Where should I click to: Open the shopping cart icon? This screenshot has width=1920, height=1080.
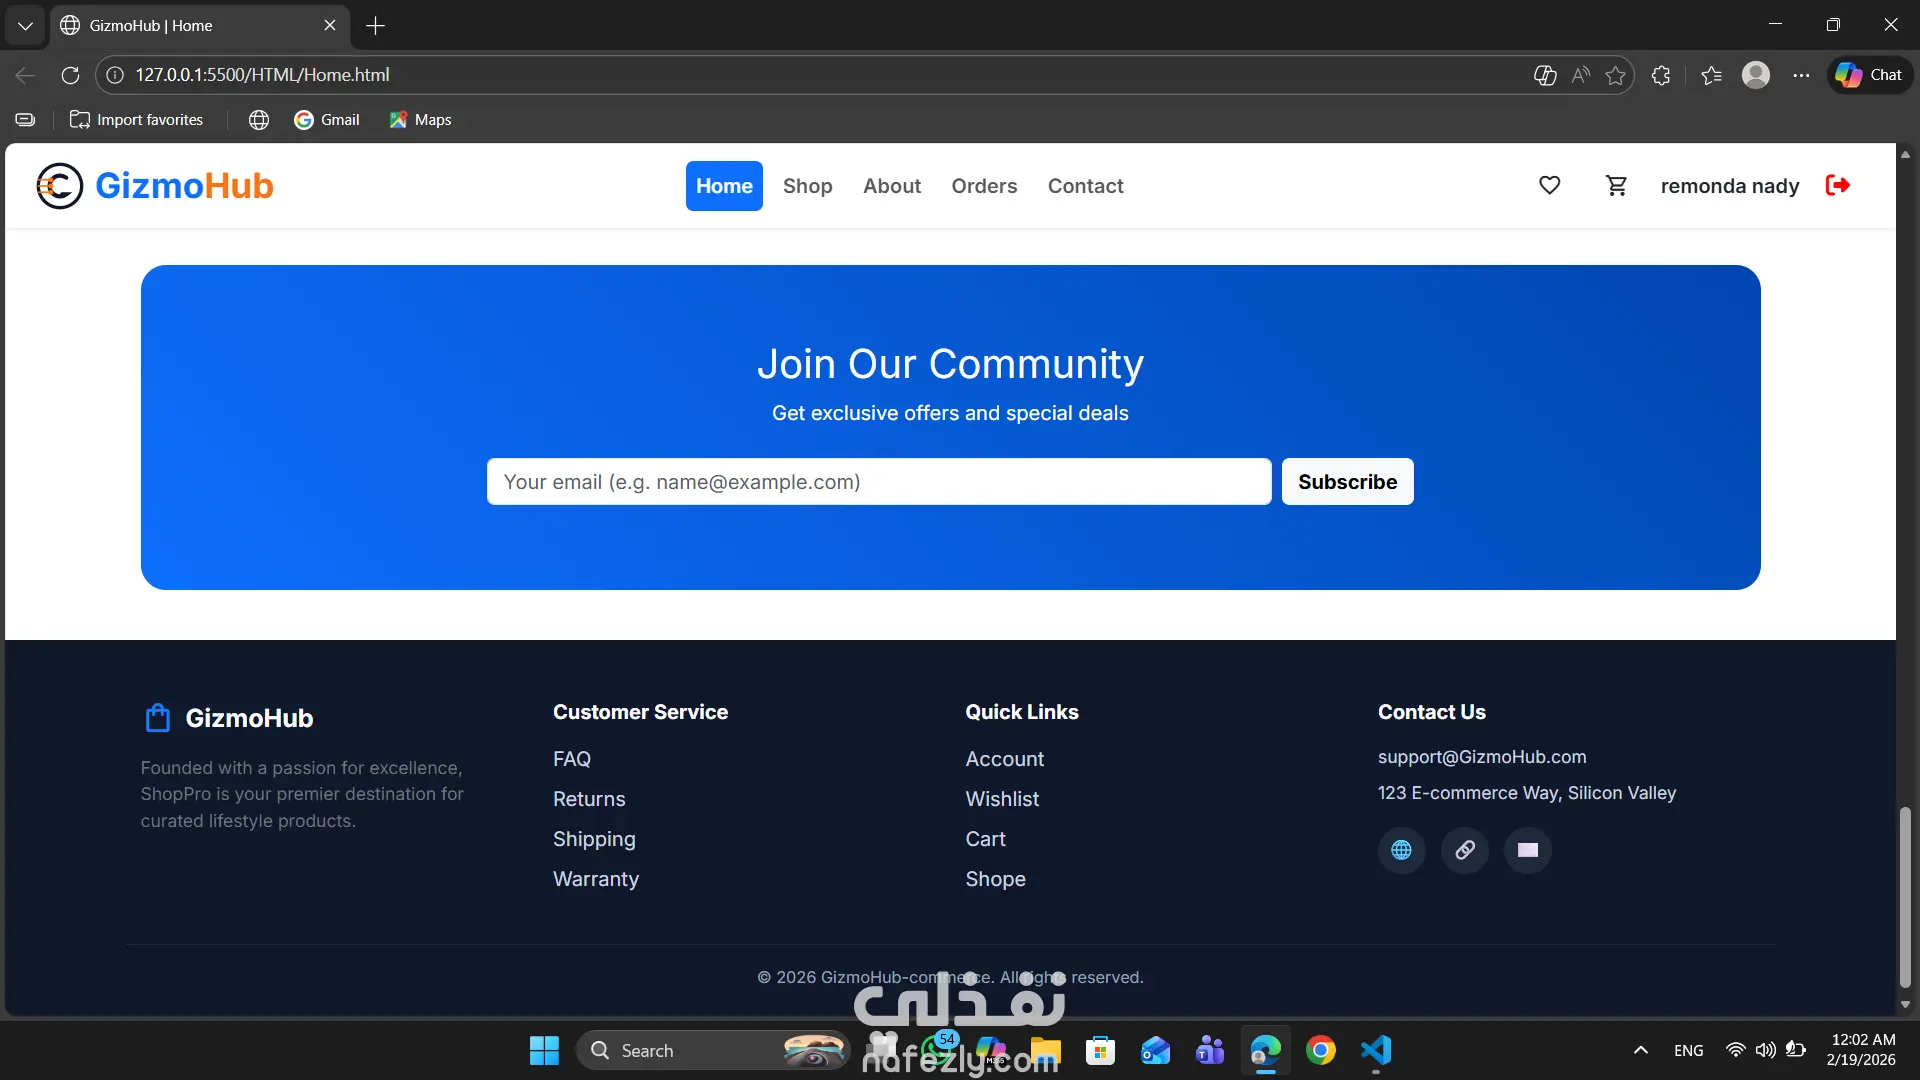point(1616,185)
